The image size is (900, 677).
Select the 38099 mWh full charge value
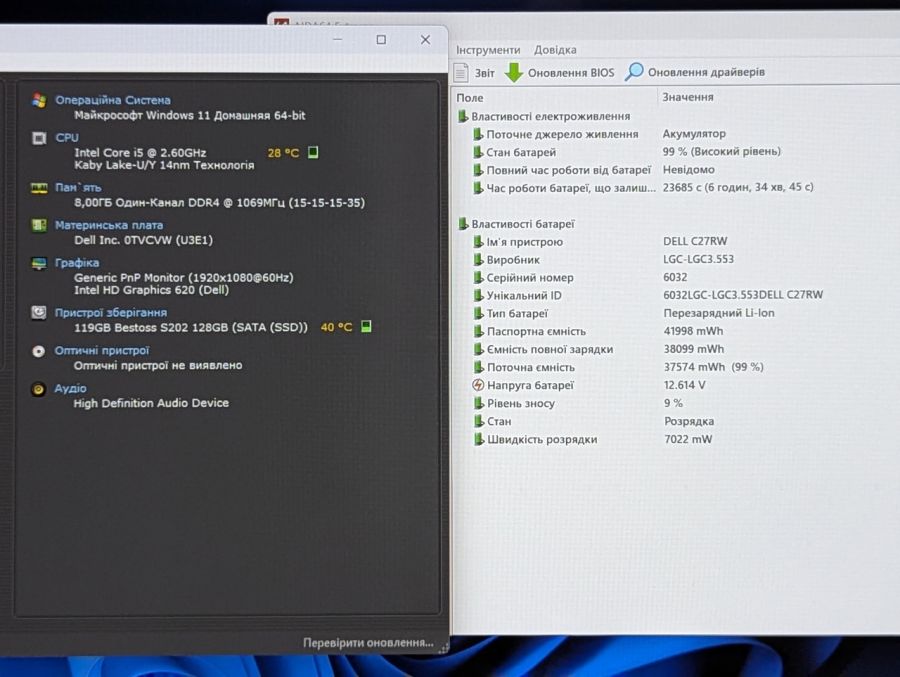pyautogui.click(x=694, y=349)
